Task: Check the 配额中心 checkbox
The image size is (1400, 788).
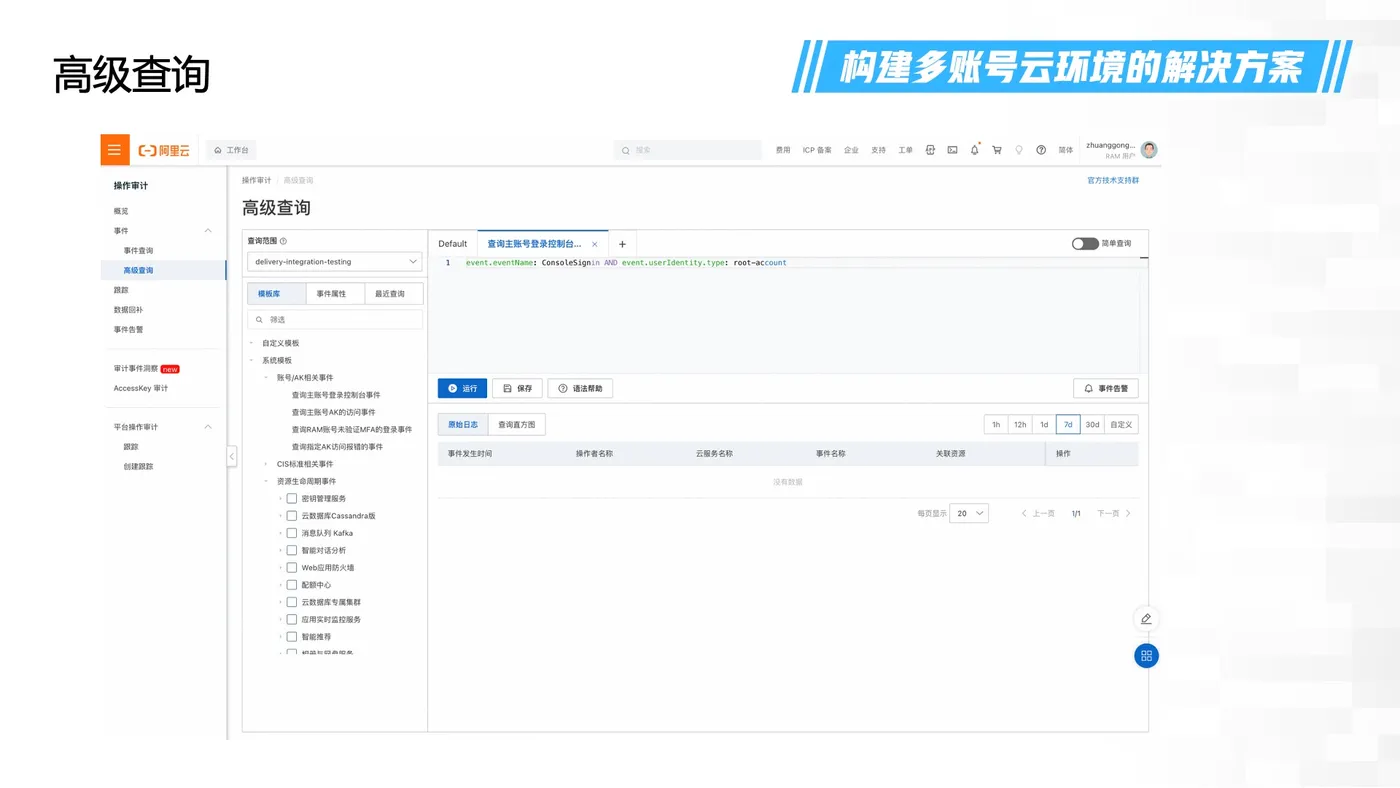Action: [292, 585]
